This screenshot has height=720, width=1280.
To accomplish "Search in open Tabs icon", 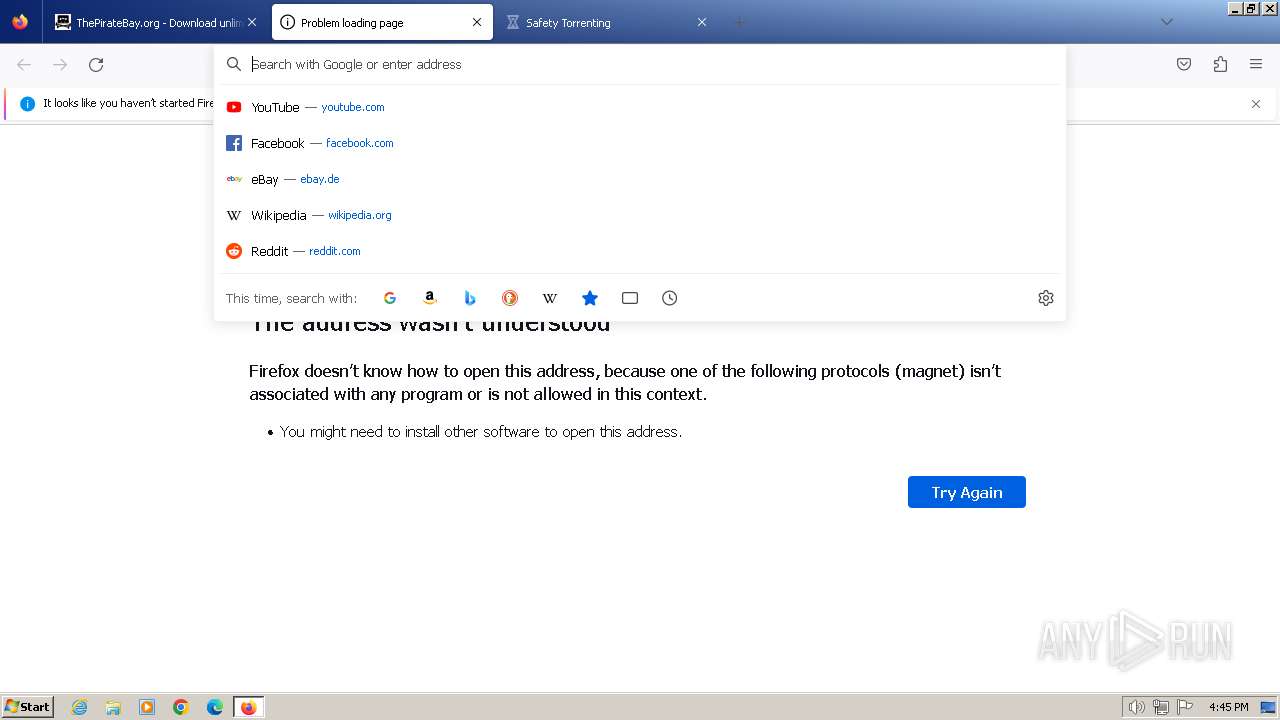I will [630, 298].
